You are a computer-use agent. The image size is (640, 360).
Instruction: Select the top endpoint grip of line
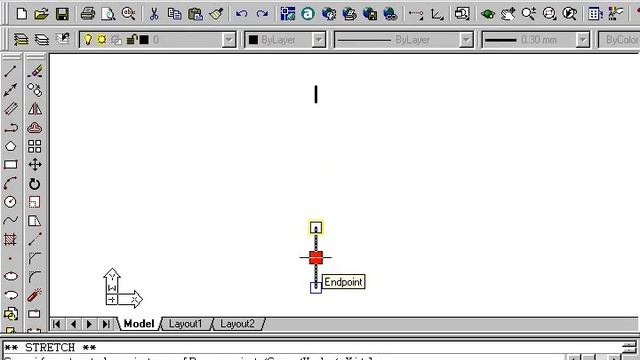point(316,227)
